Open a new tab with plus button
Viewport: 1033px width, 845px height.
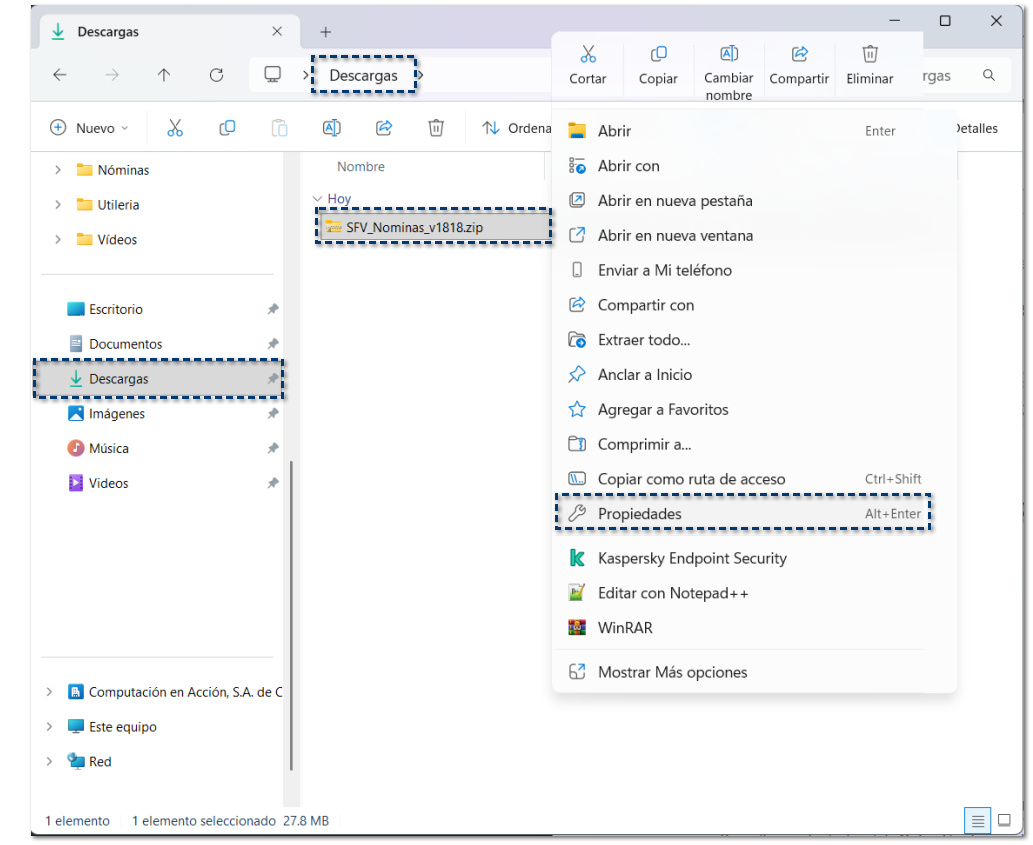pyautogui.click(x=325, y=32)
